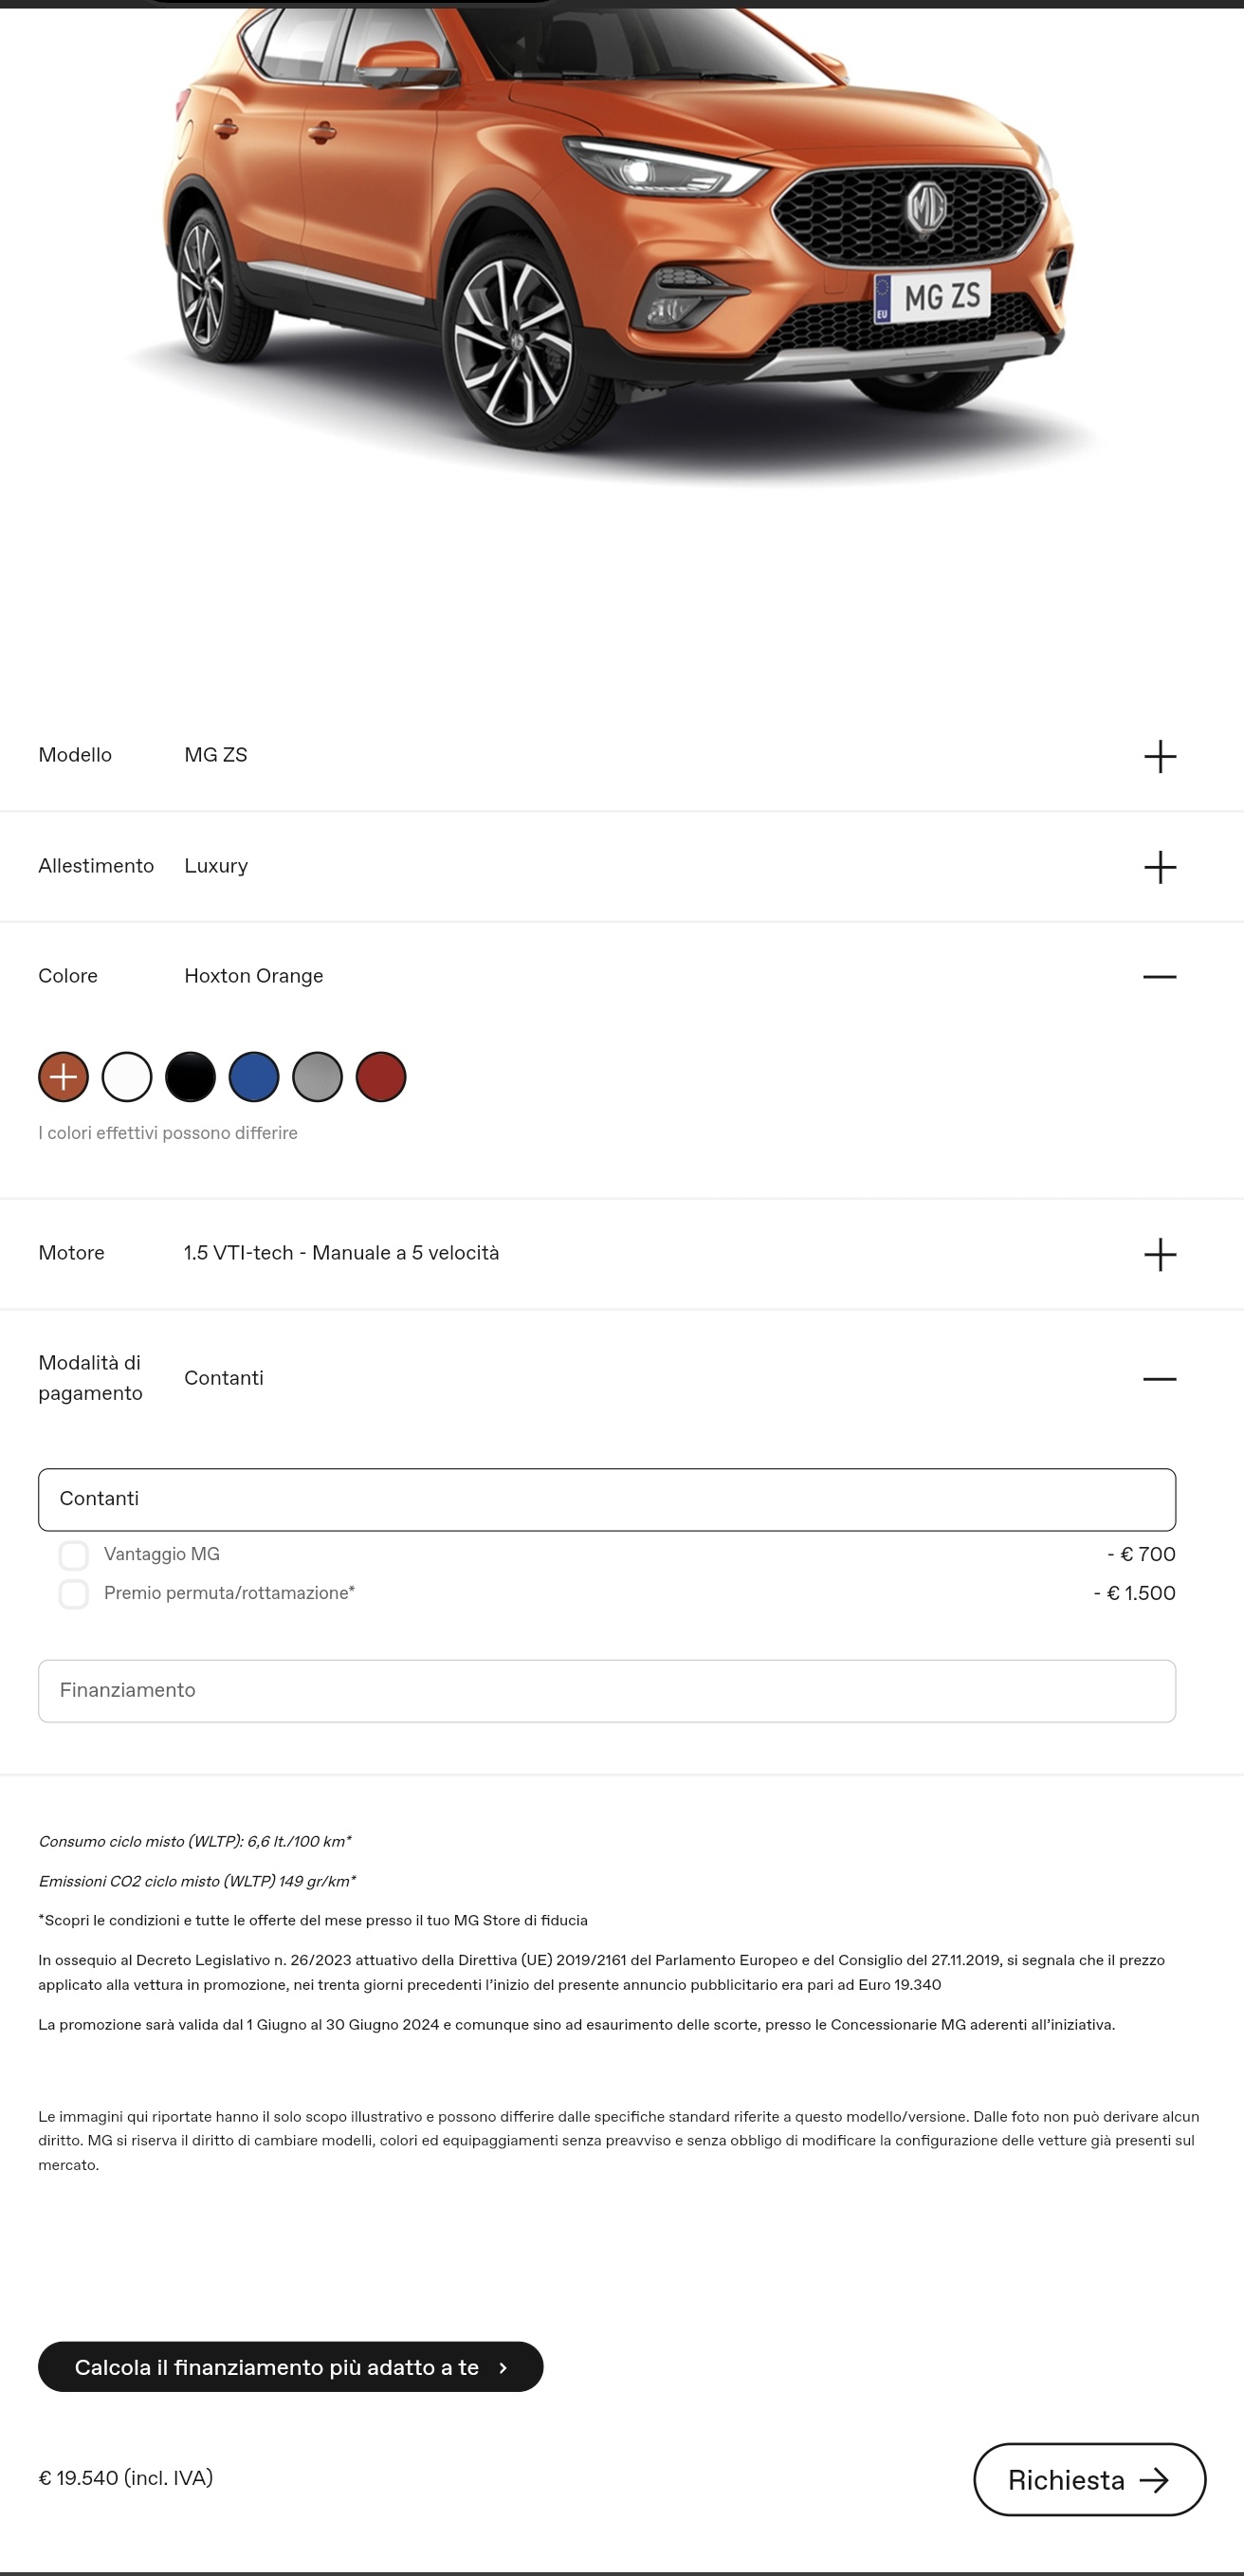
Task: Pick the white color swatch
Action: 127,1077
